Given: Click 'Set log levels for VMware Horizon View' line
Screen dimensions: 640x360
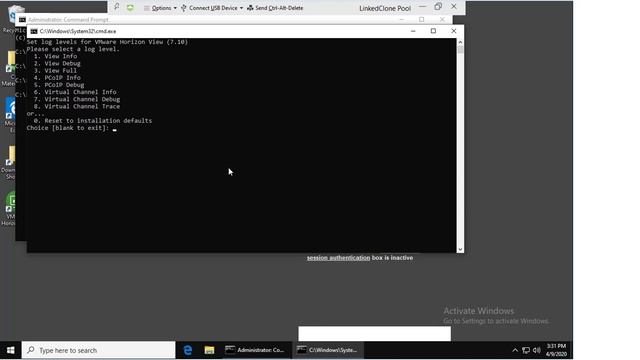Looking at the screenshot, I should pos(107,42).
